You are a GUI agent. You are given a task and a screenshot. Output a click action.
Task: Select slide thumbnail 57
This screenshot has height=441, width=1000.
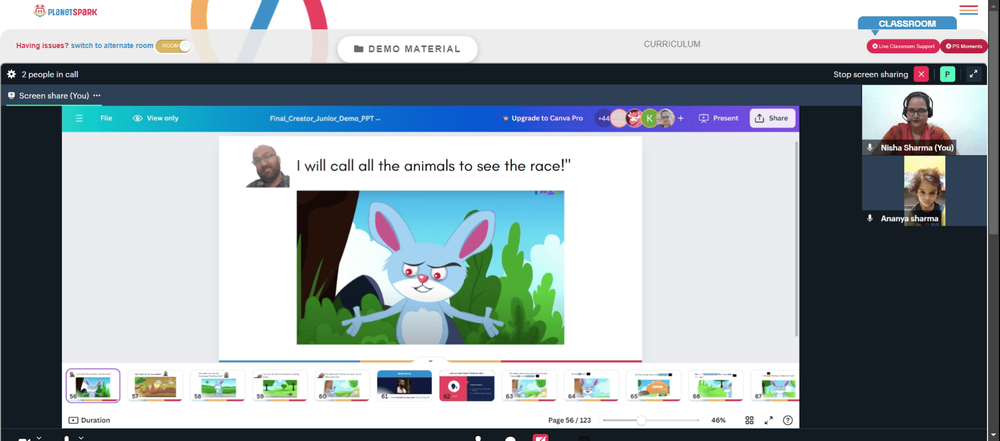click(155, 385)
